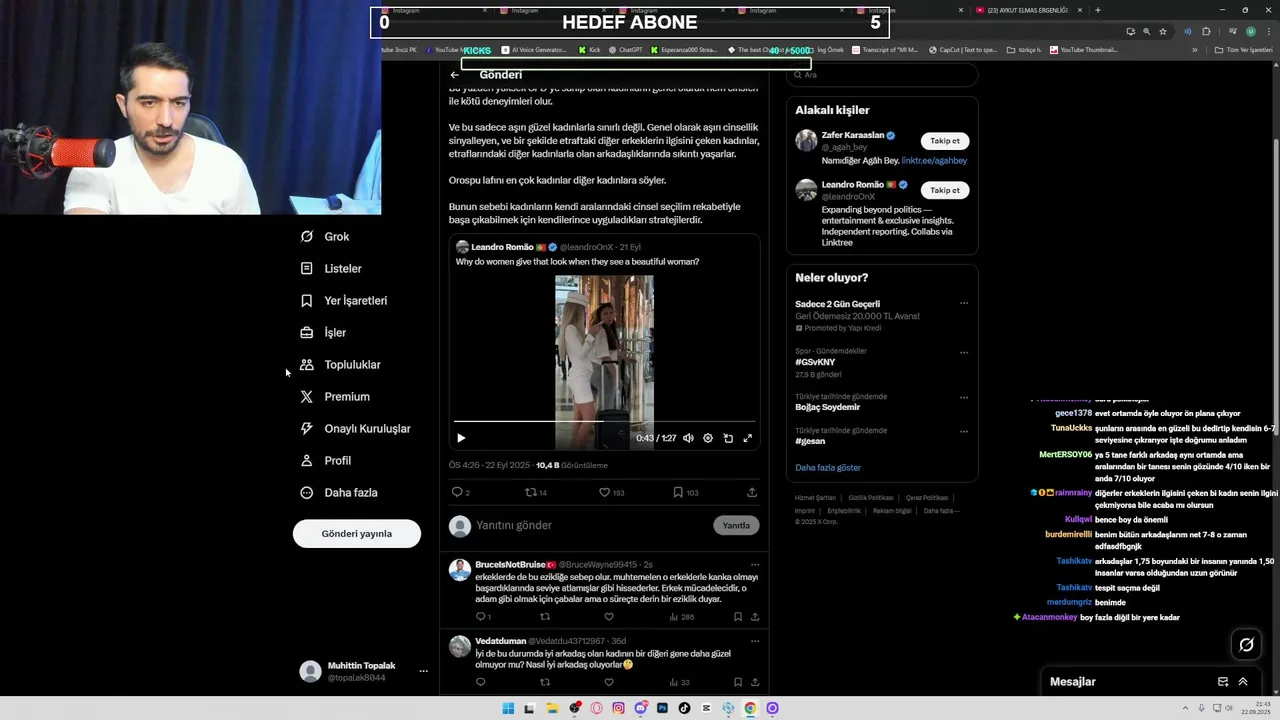Open more options on BruceIsNotBruise reply

[x=755, y=565]
